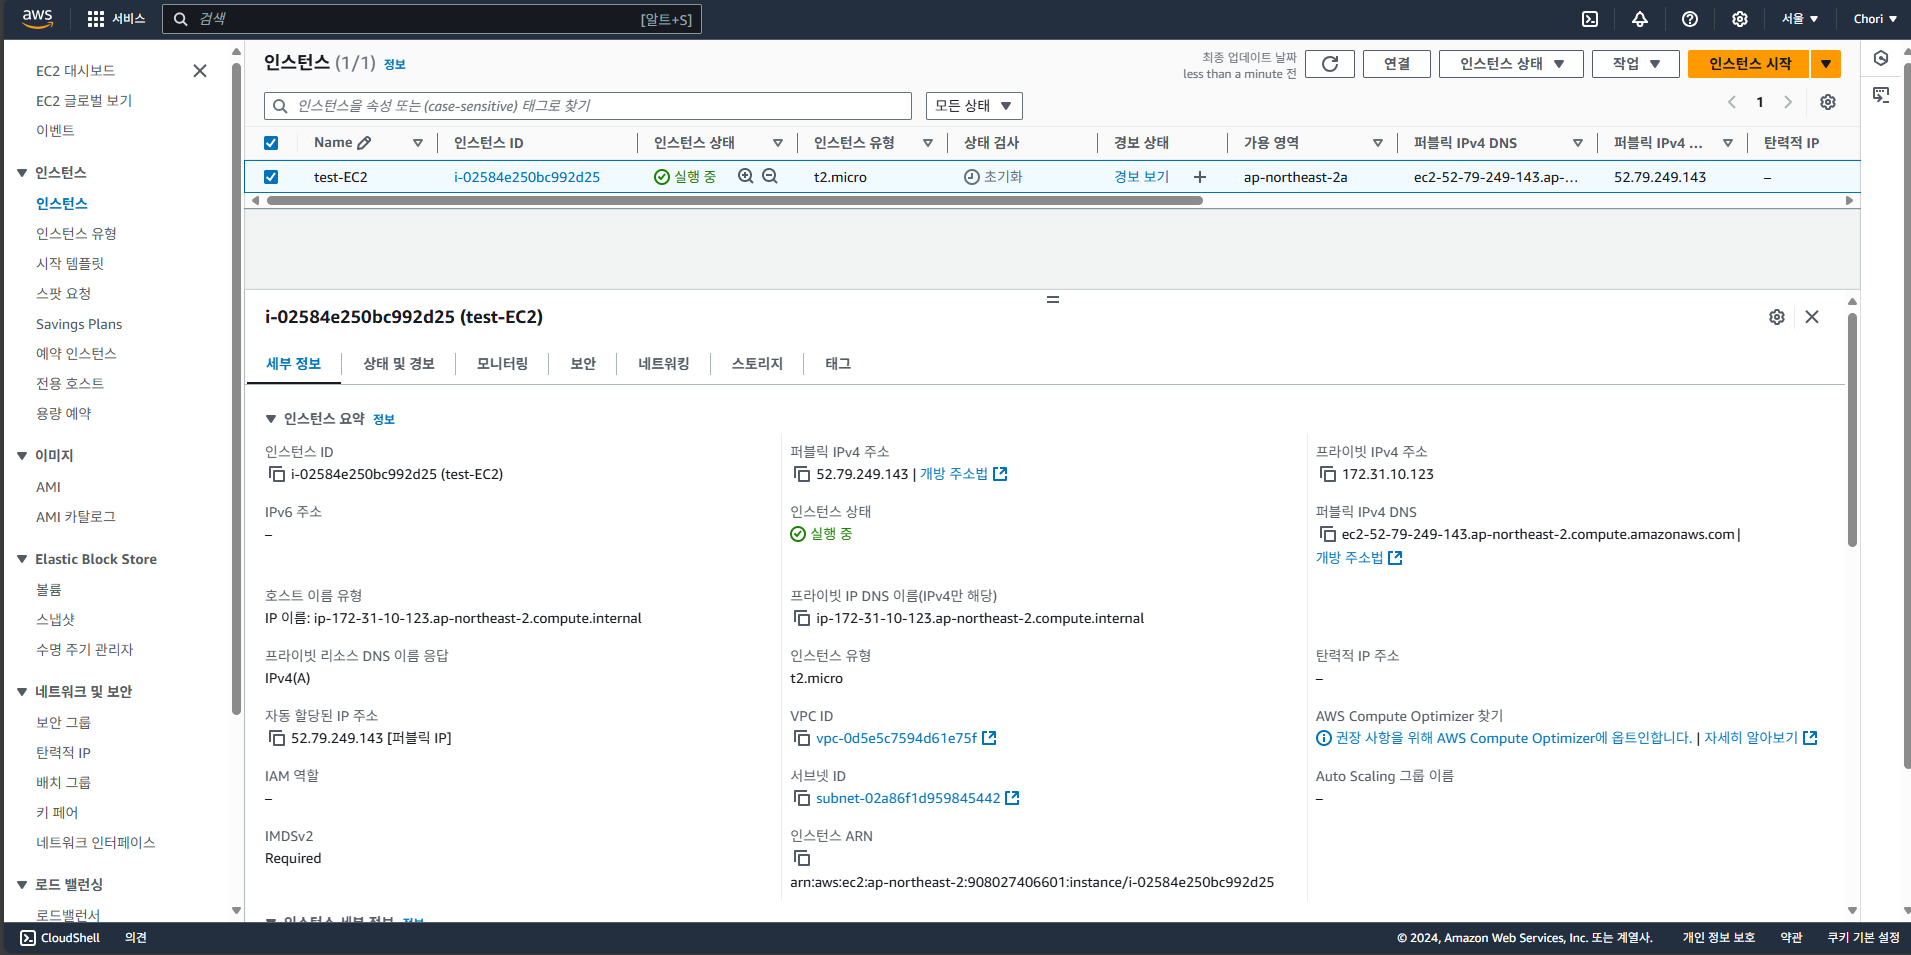Go to previous page of instances
Image resolution: width=1911 pixels, height=955 pixels.
(x=1732, y=102)
